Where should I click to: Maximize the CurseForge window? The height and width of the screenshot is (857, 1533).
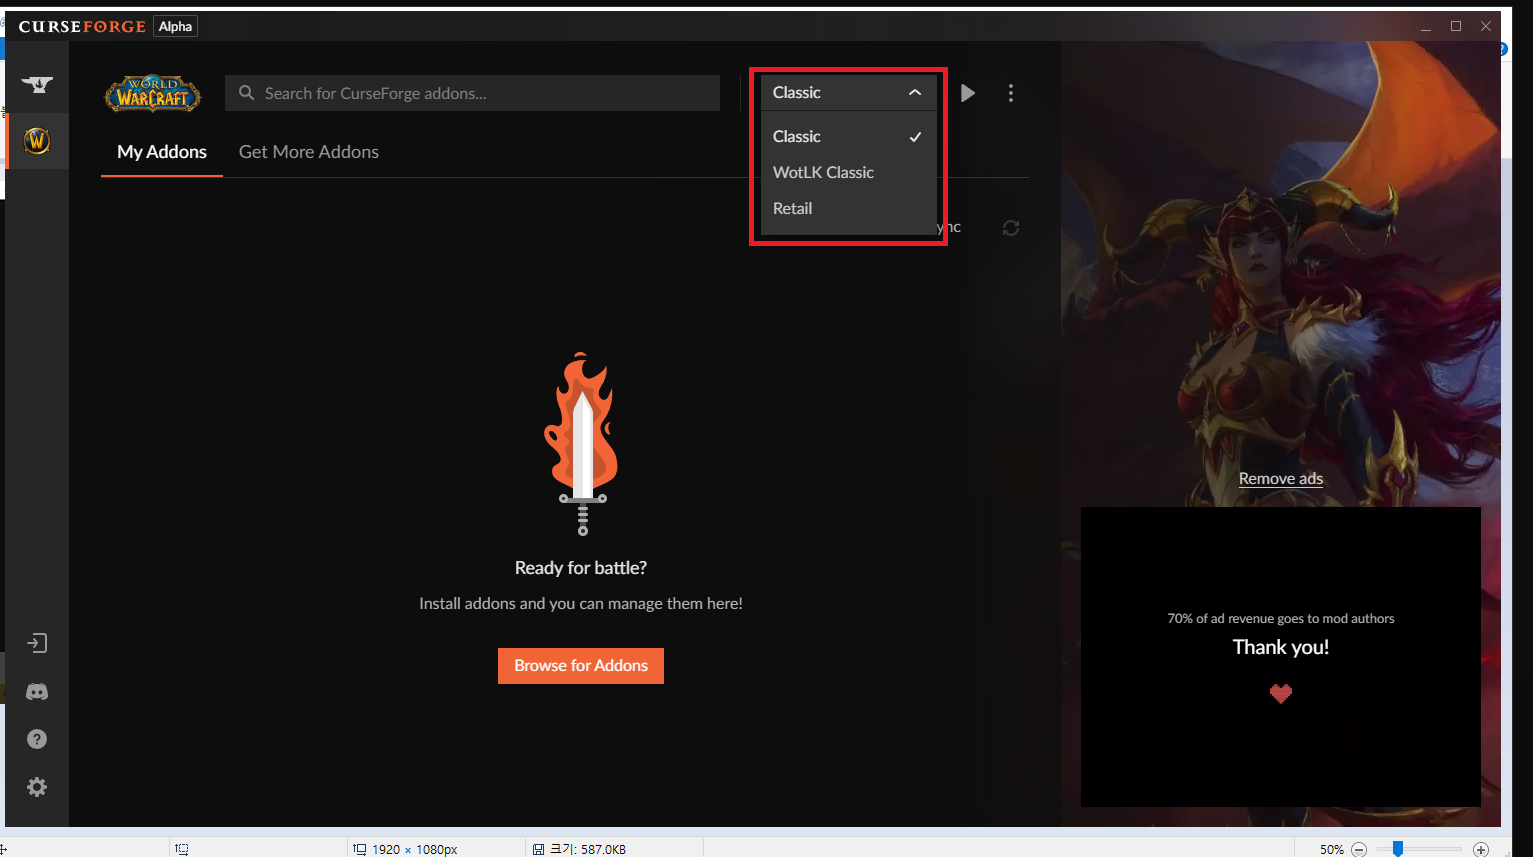(x=1456, y=26)
